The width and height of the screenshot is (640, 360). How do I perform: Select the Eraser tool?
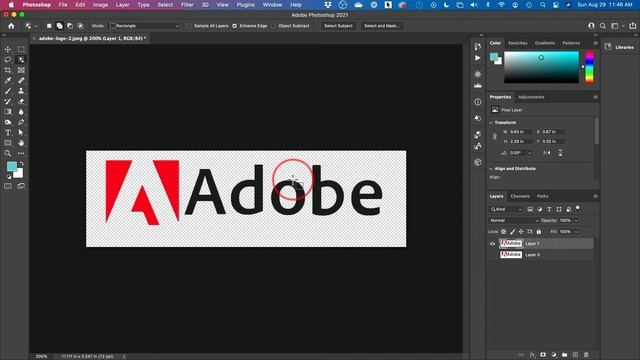tap(21, 101)
